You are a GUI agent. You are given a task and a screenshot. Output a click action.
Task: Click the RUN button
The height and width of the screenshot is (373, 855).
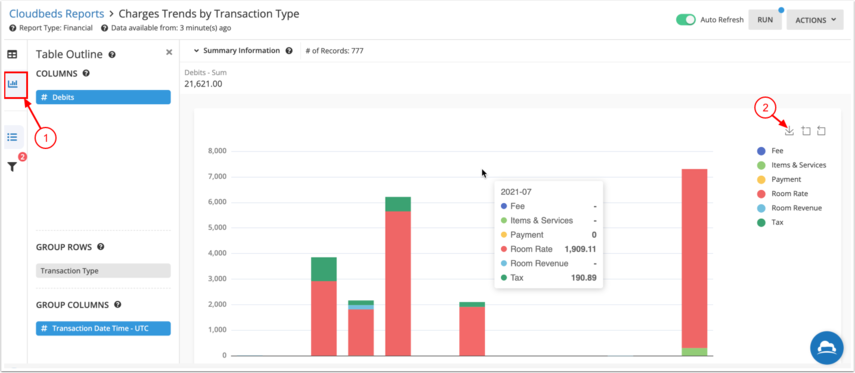(x=765, y=20)
